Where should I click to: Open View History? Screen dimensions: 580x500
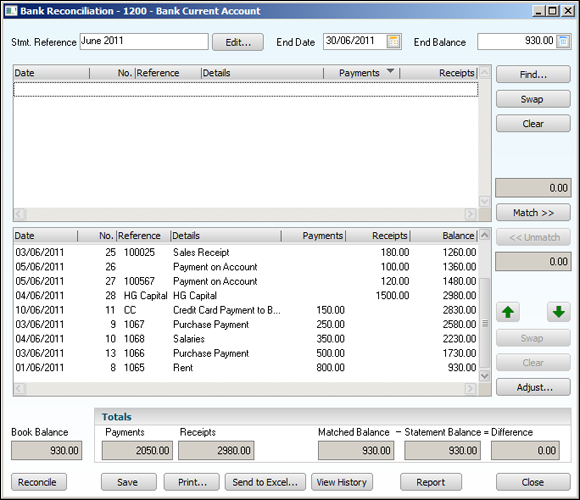342,482
